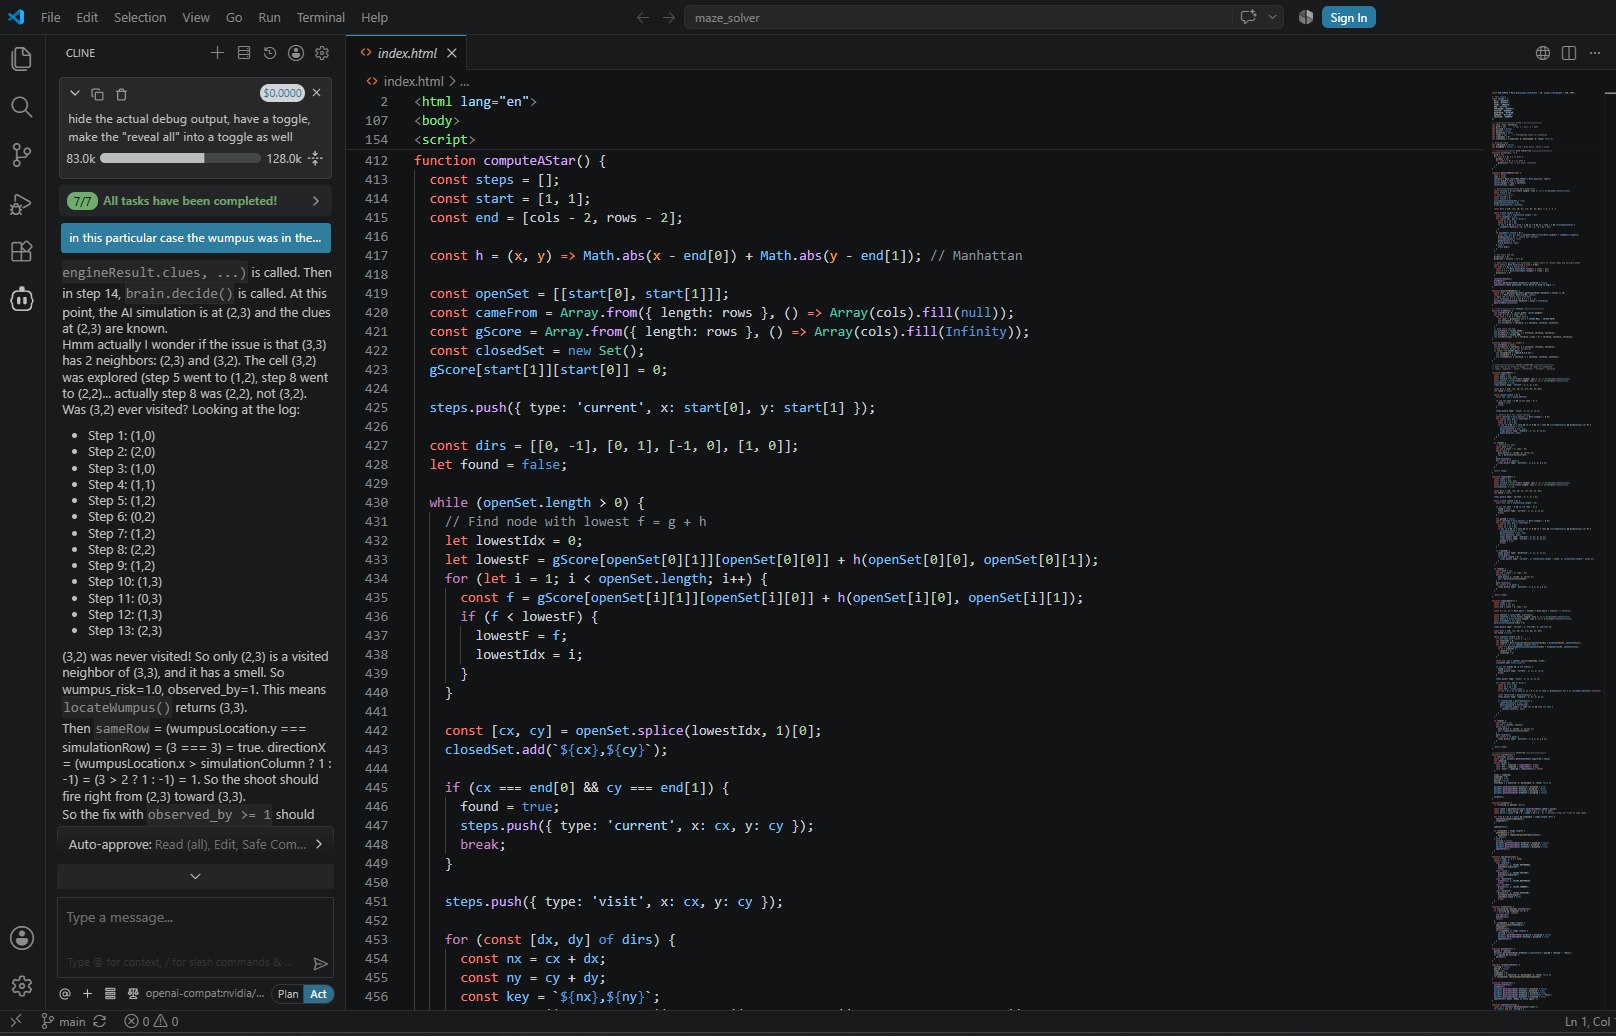Send the message with arrow icon
The width and height of the screenshot is (1616, 1036).
pos(320,964)
